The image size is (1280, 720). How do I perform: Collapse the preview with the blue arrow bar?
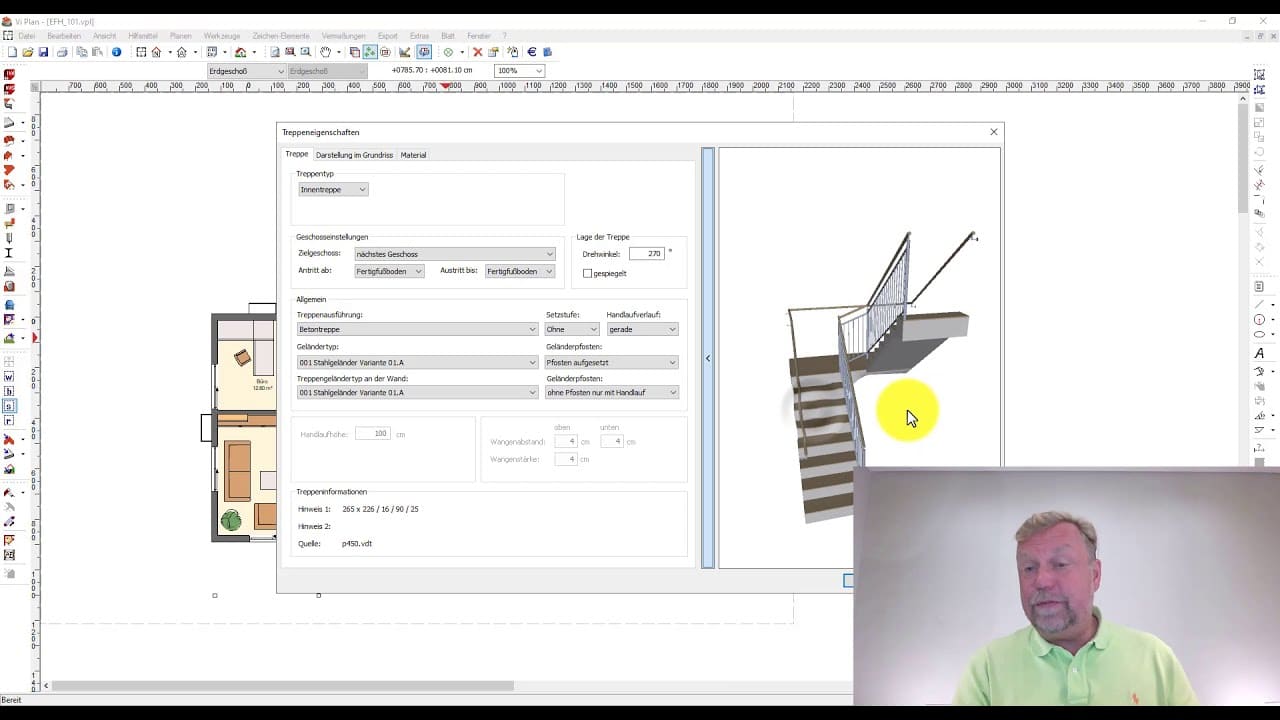(708, 358)
